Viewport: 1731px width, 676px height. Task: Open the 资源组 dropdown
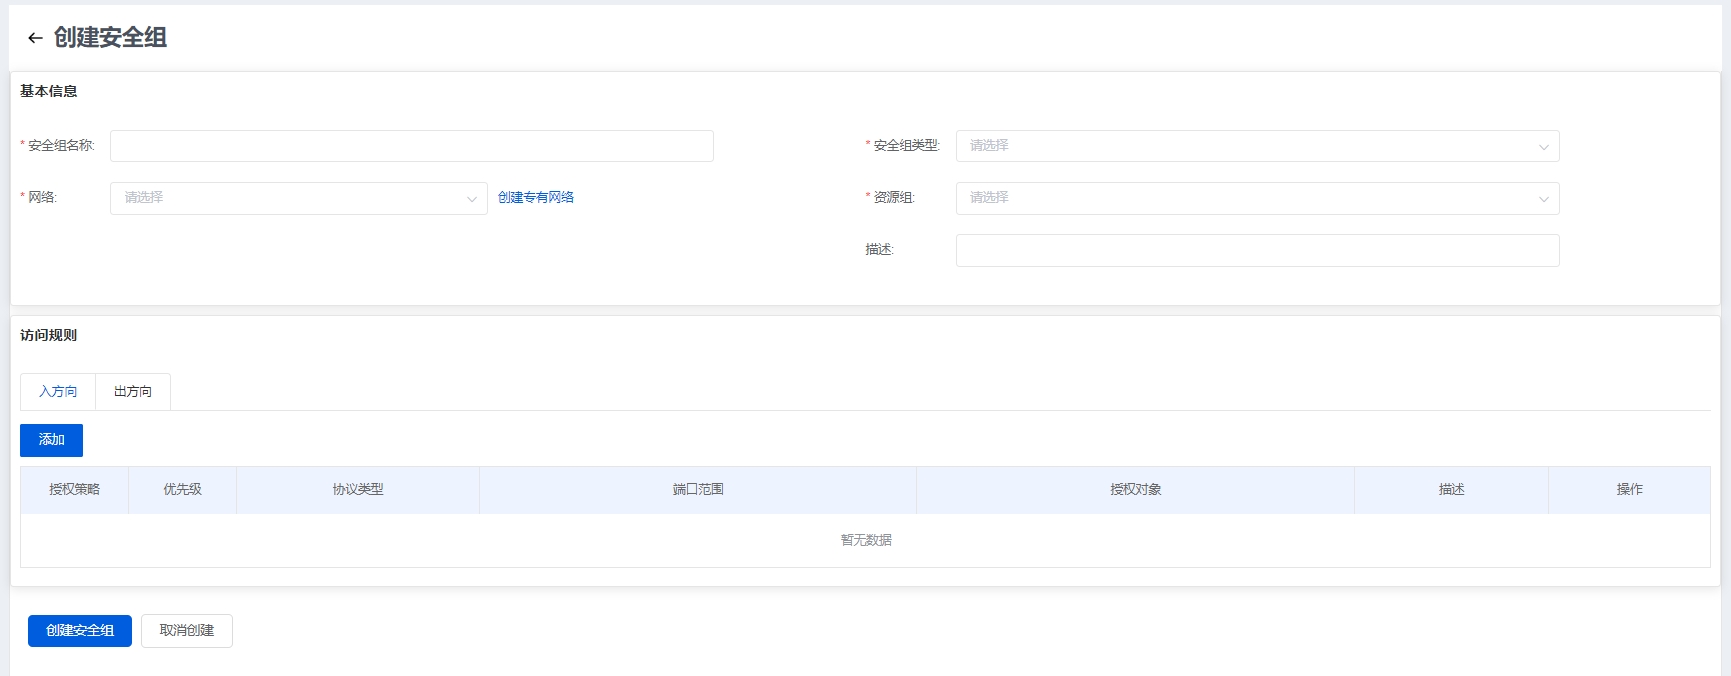(x=1257, y=198)
